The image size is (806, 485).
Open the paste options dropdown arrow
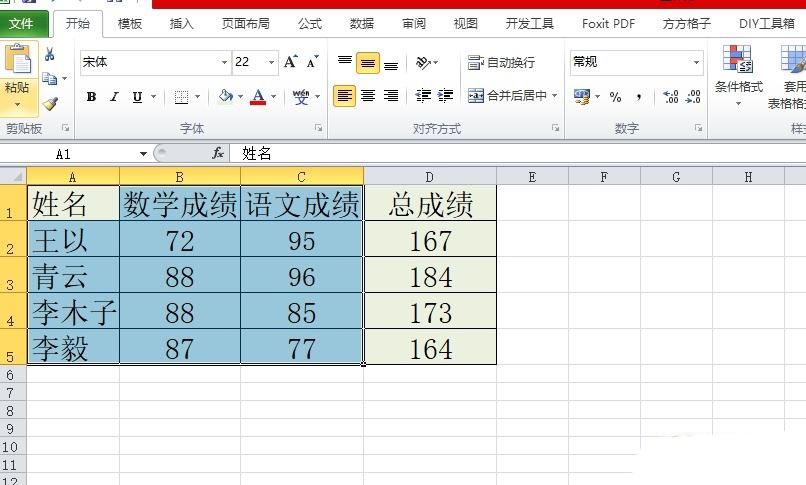pyautogui.click(x=17, y=104)
